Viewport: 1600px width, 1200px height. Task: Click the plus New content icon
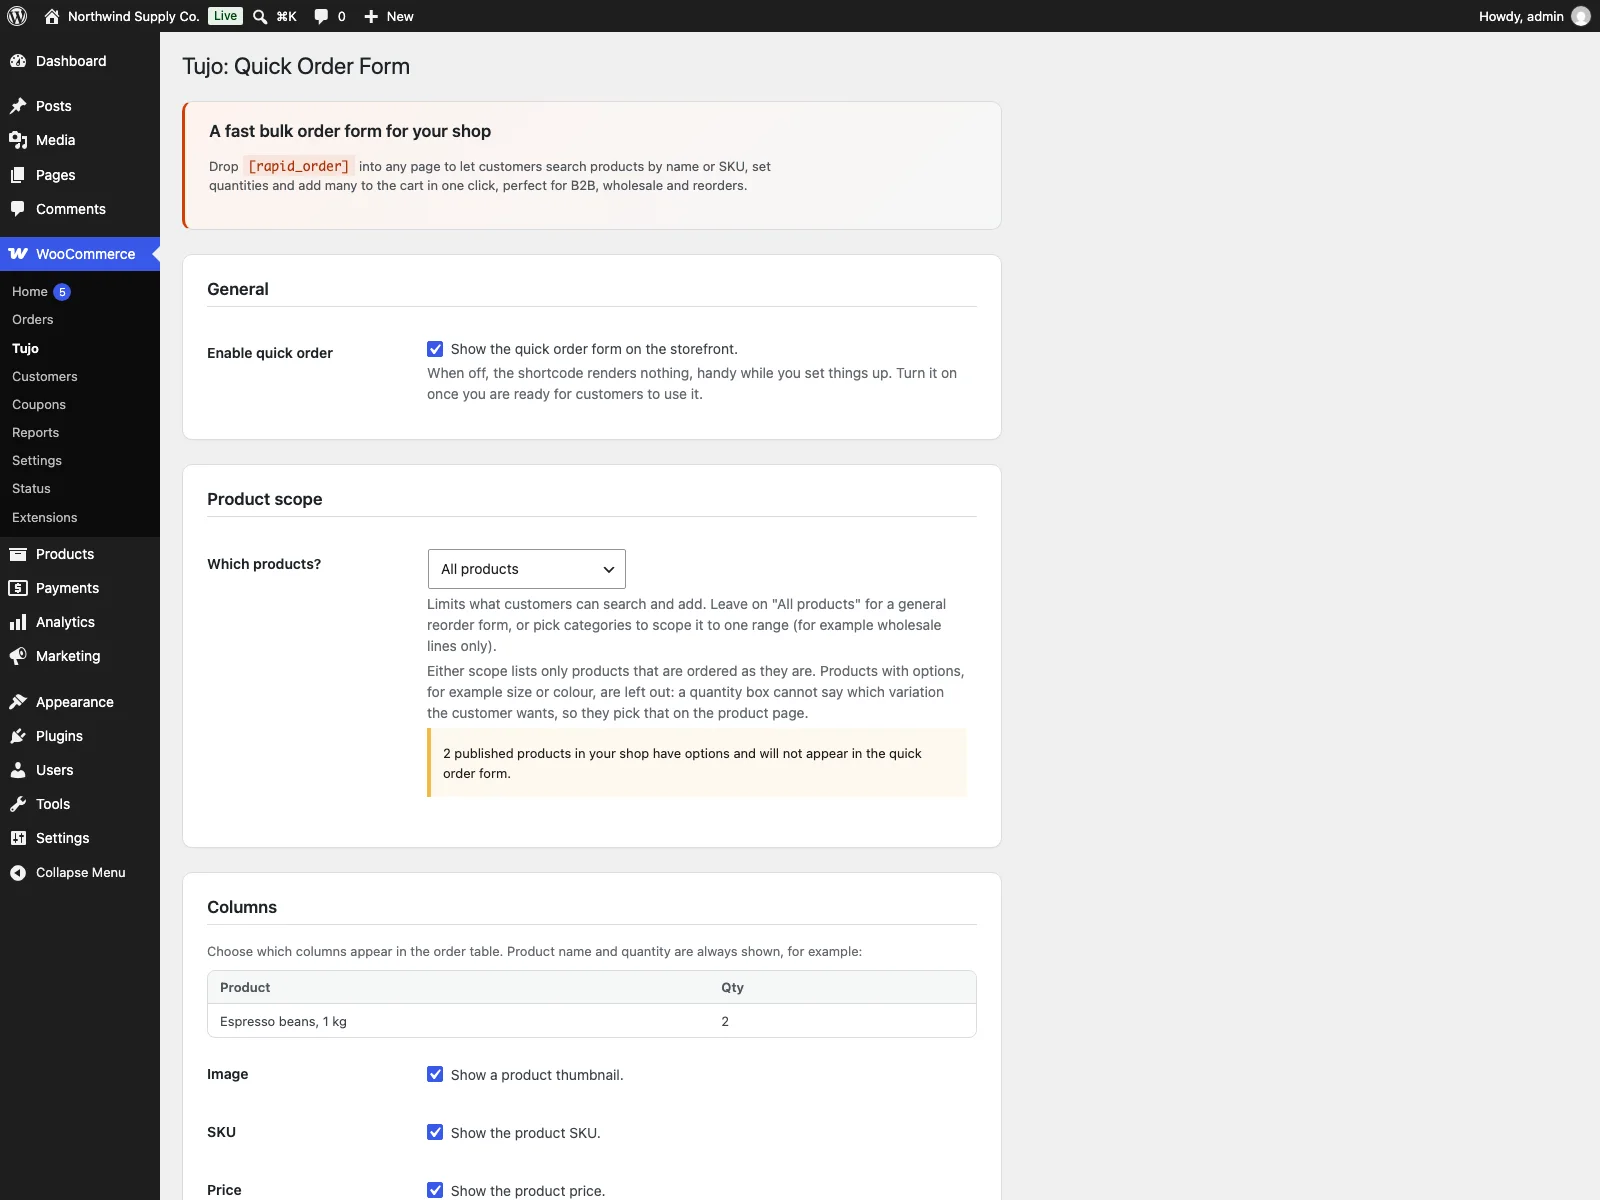pos(371,16)
